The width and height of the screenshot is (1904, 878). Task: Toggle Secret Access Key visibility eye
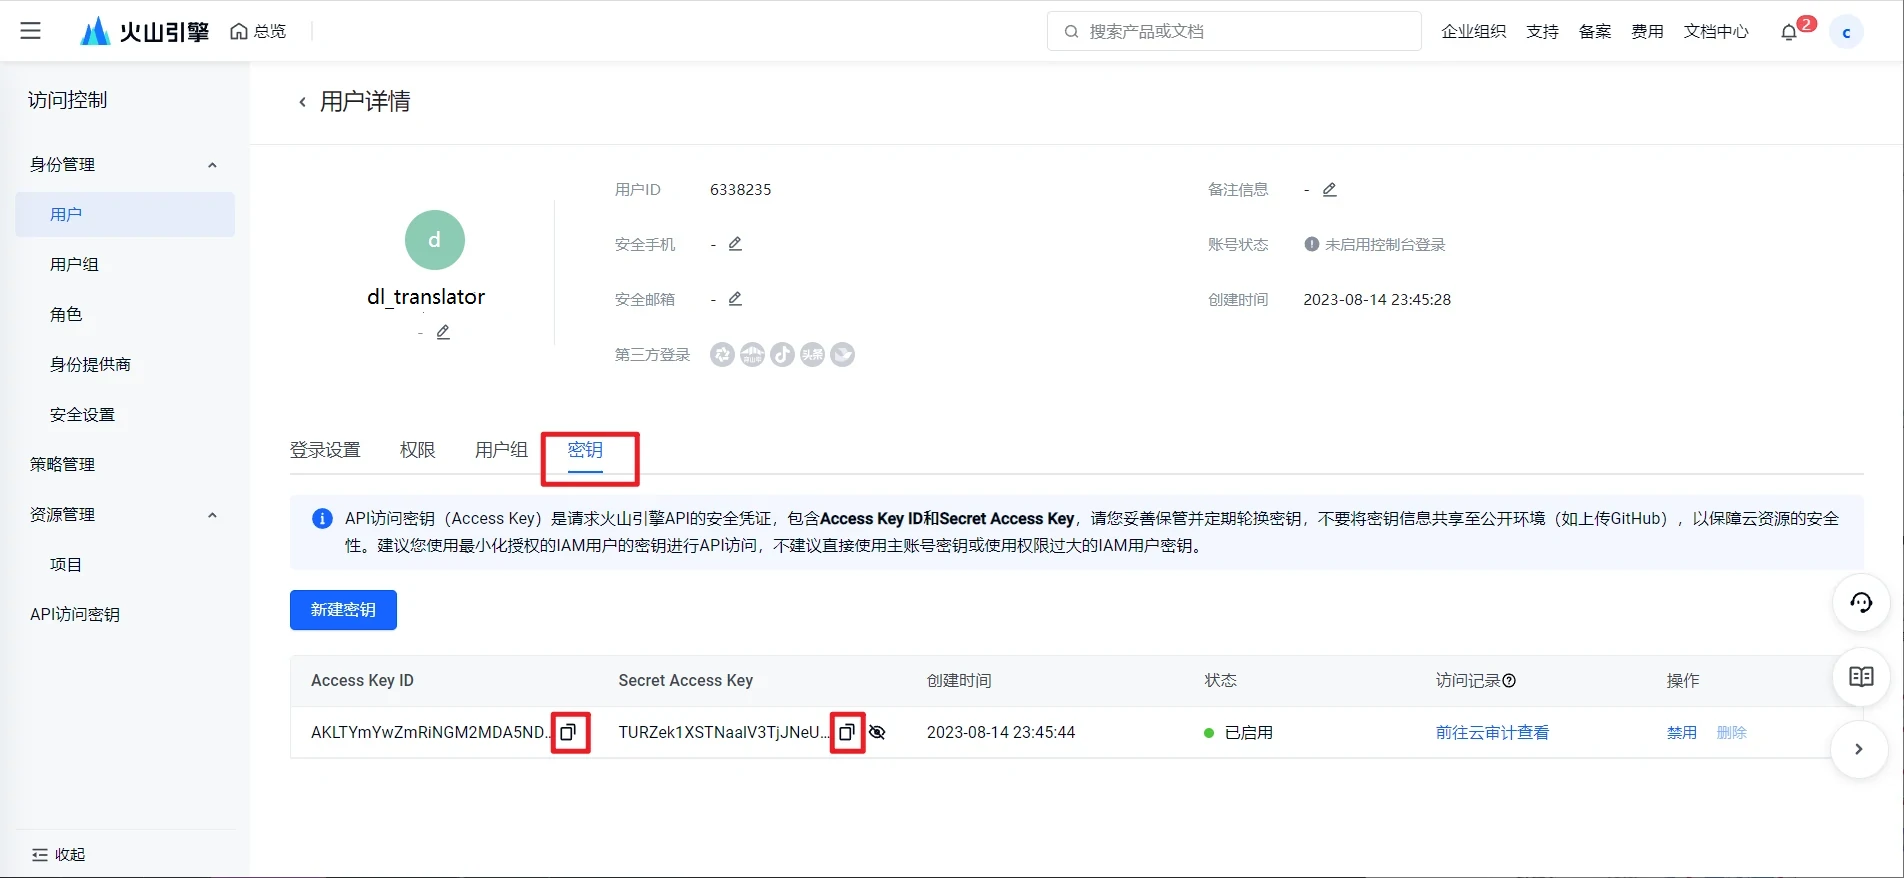[x=877, y=732]
